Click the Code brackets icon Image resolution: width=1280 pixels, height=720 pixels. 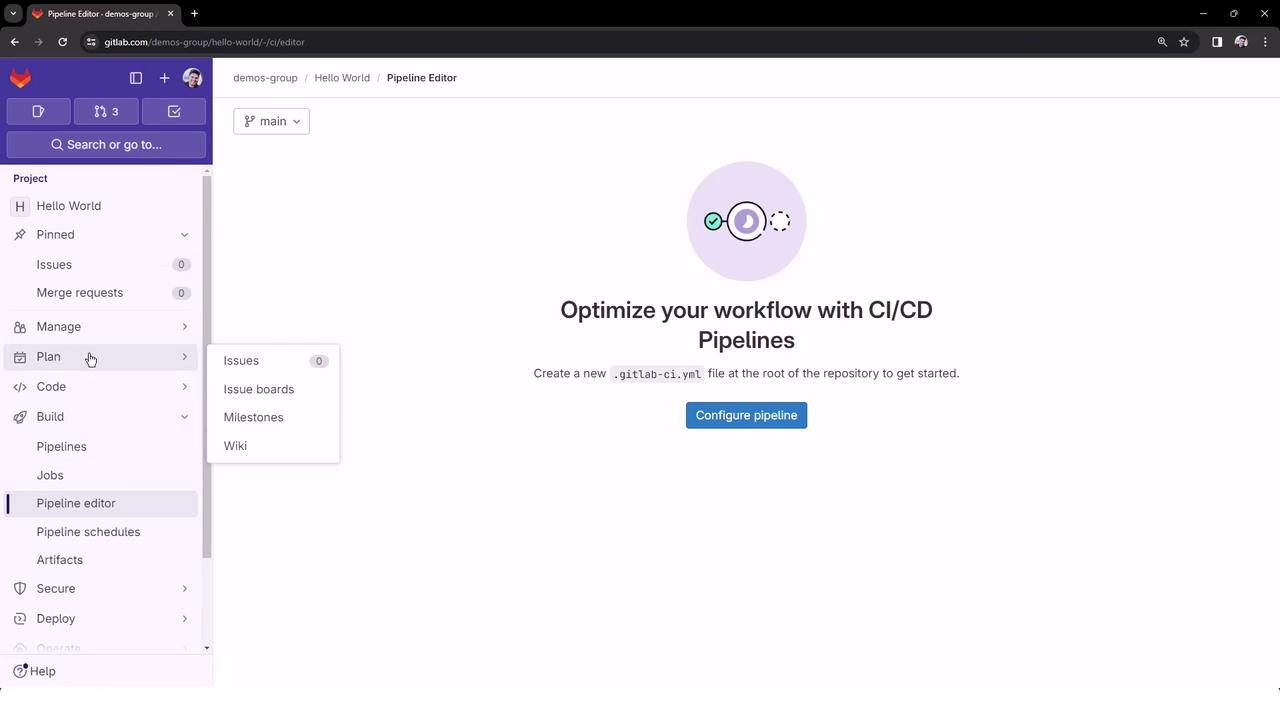tap(20, 387)
